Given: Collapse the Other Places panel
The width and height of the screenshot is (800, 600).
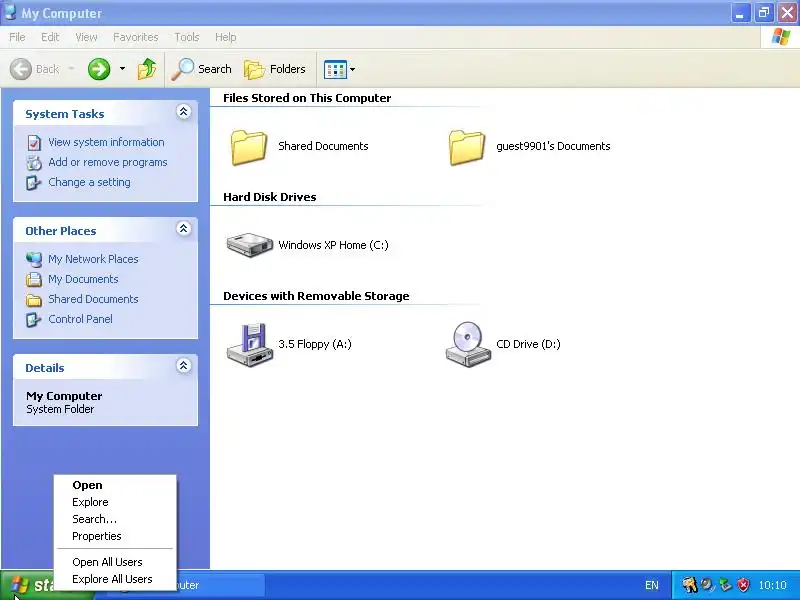Looking at the screenshot, I should 184,228.
